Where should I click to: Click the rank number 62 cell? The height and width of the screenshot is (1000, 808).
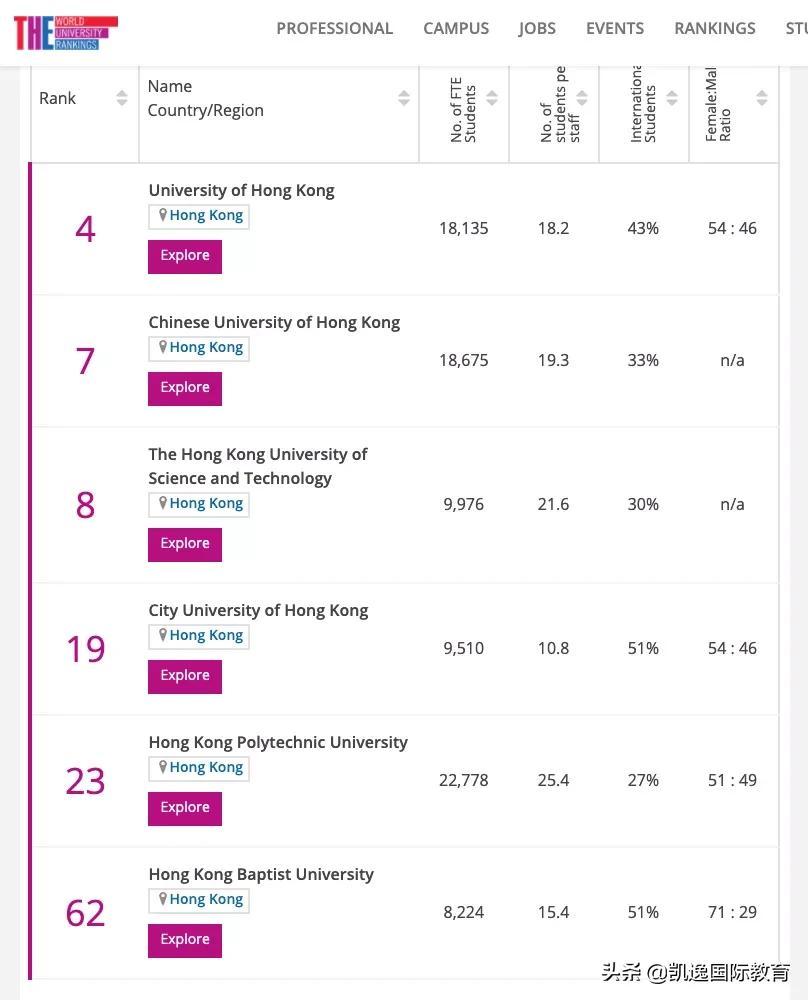tap(85, 912)
